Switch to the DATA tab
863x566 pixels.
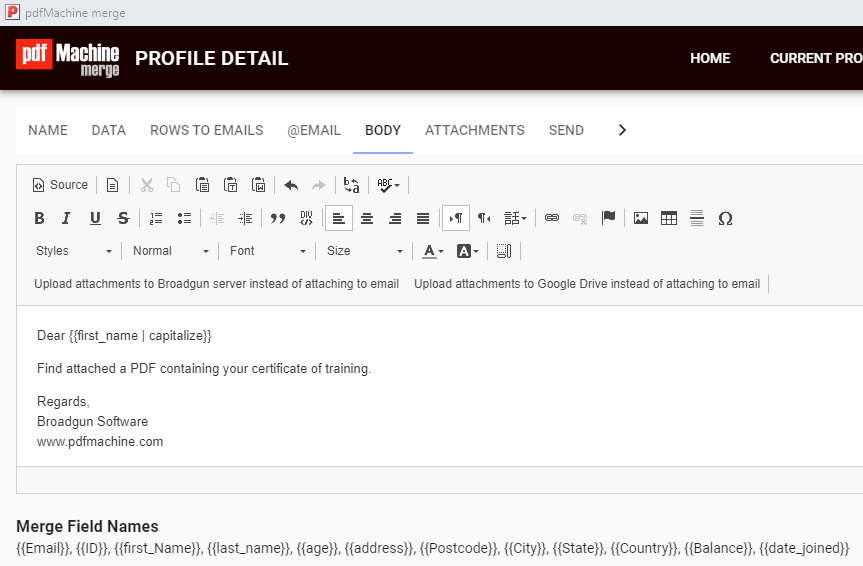[108, 130]
